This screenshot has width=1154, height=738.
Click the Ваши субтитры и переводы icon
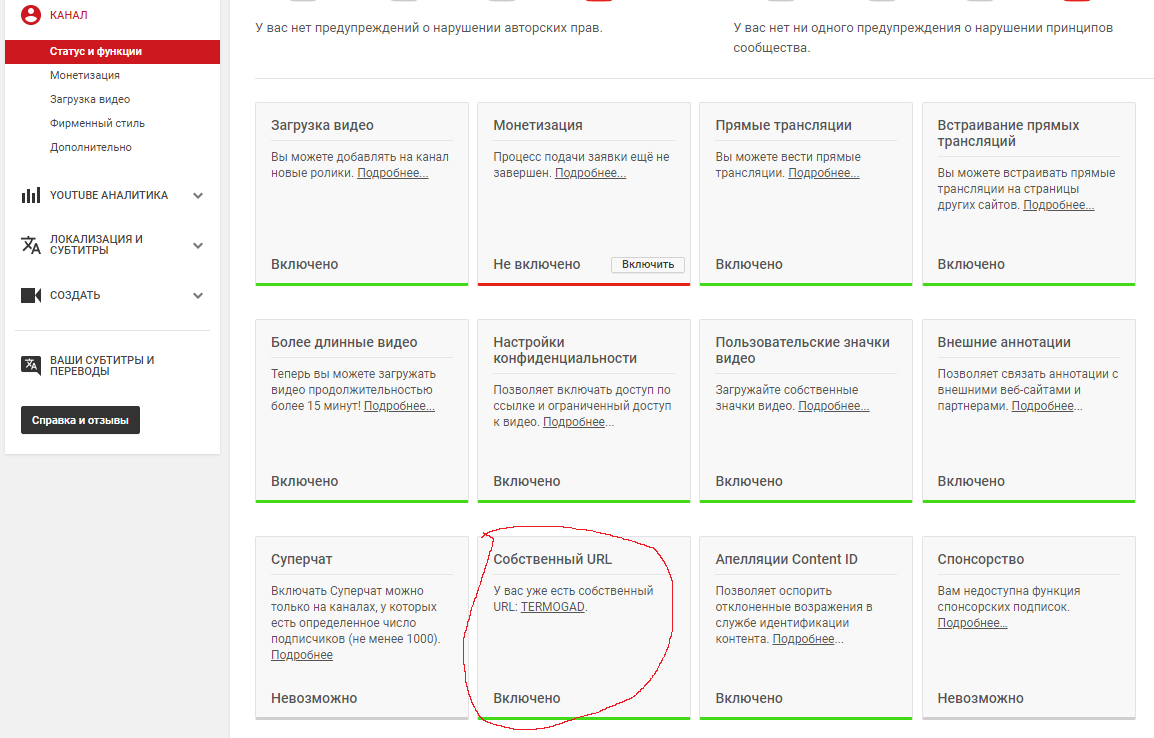click(x=31, y=365)
